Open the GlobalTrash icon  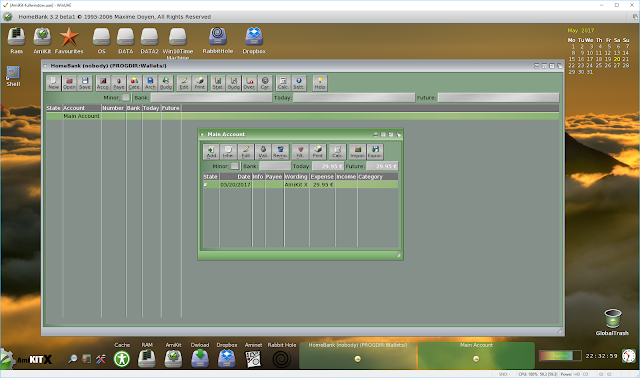coord(612,322)
